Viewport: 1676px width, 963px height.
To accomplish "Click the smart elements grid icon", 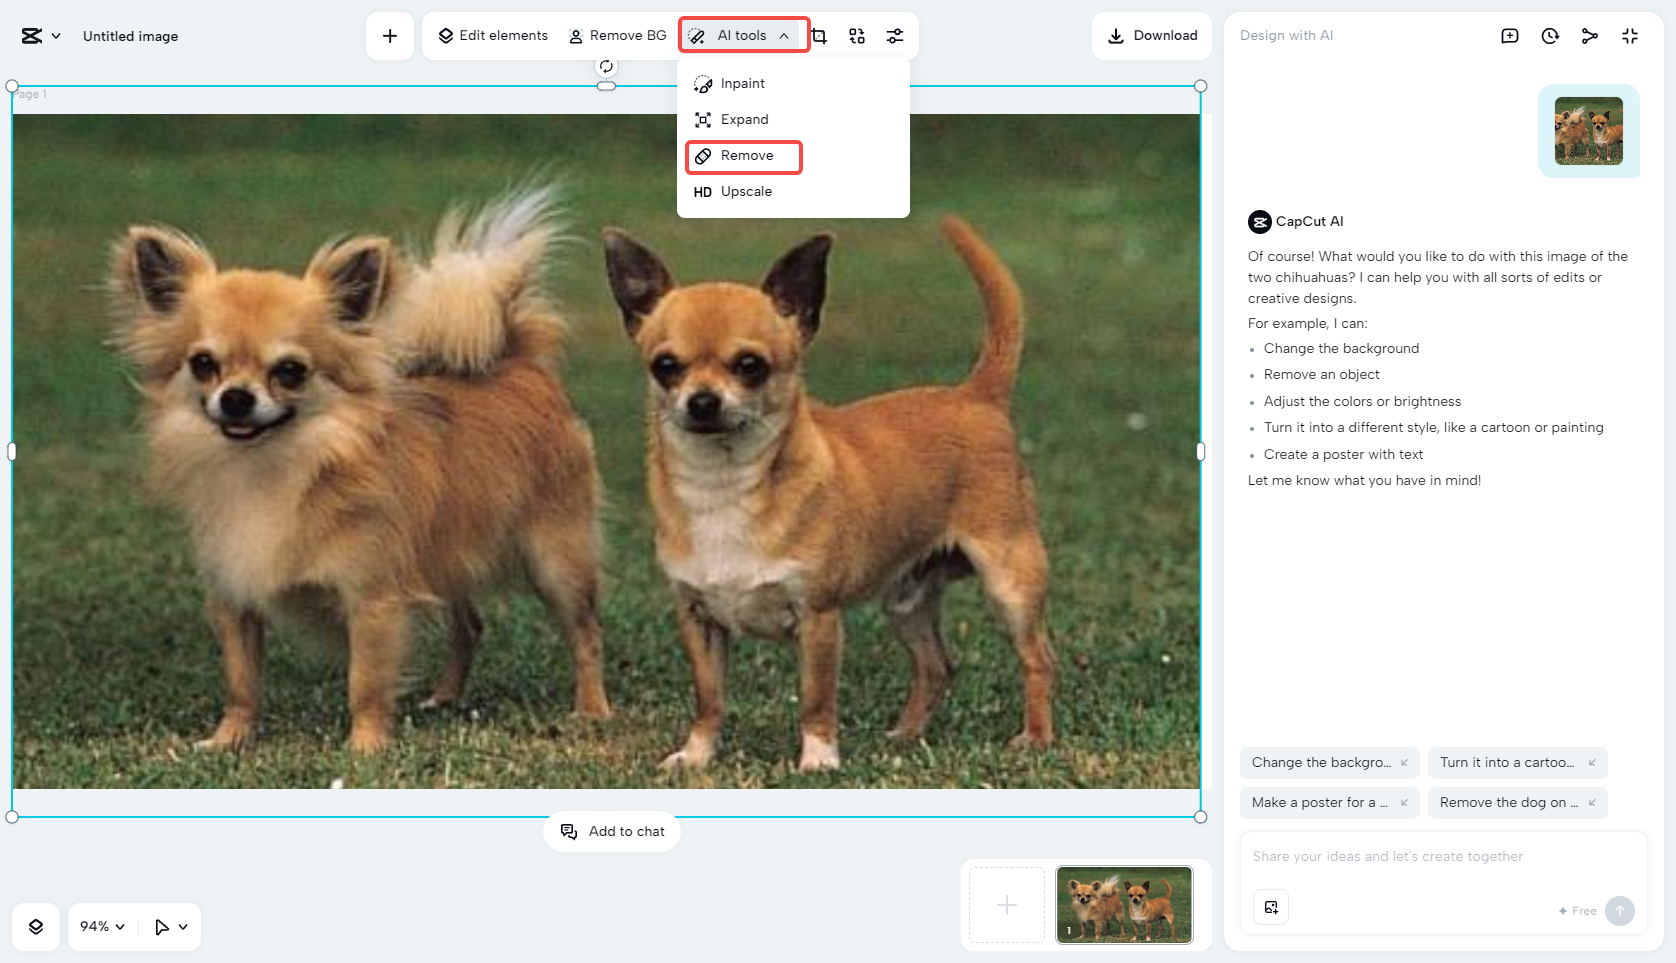I will click(x=857, y=36).
